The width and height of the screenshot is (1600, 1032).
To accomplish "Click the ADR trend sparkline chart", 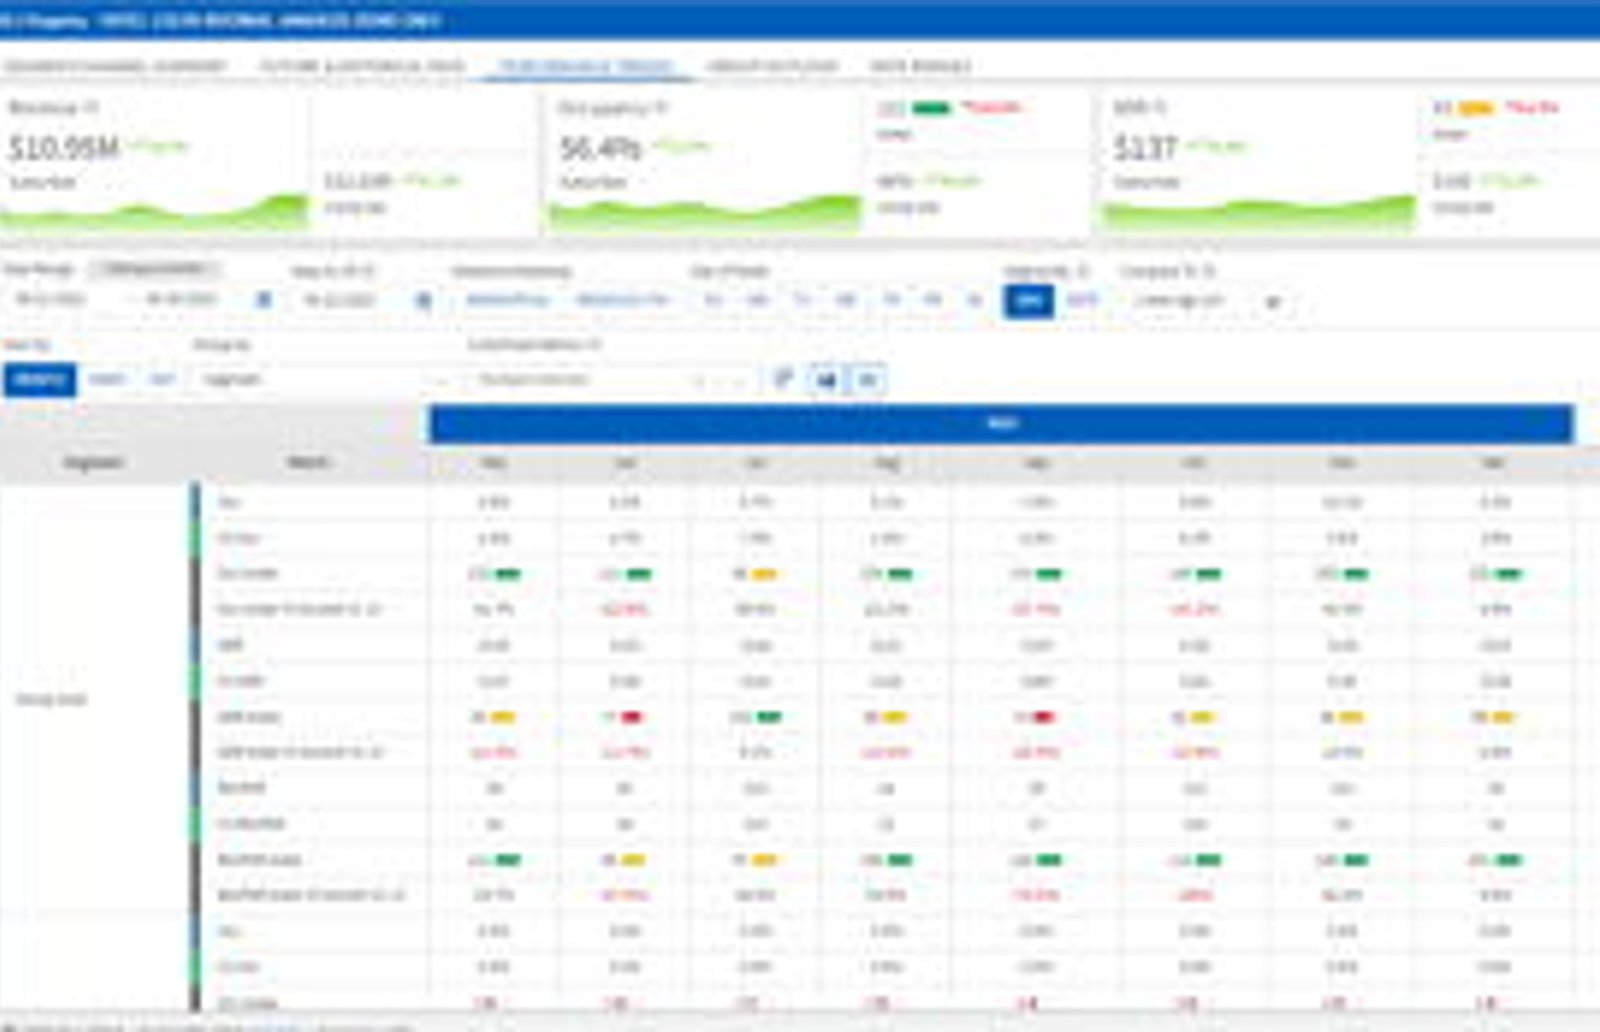I will [1258, 212].
